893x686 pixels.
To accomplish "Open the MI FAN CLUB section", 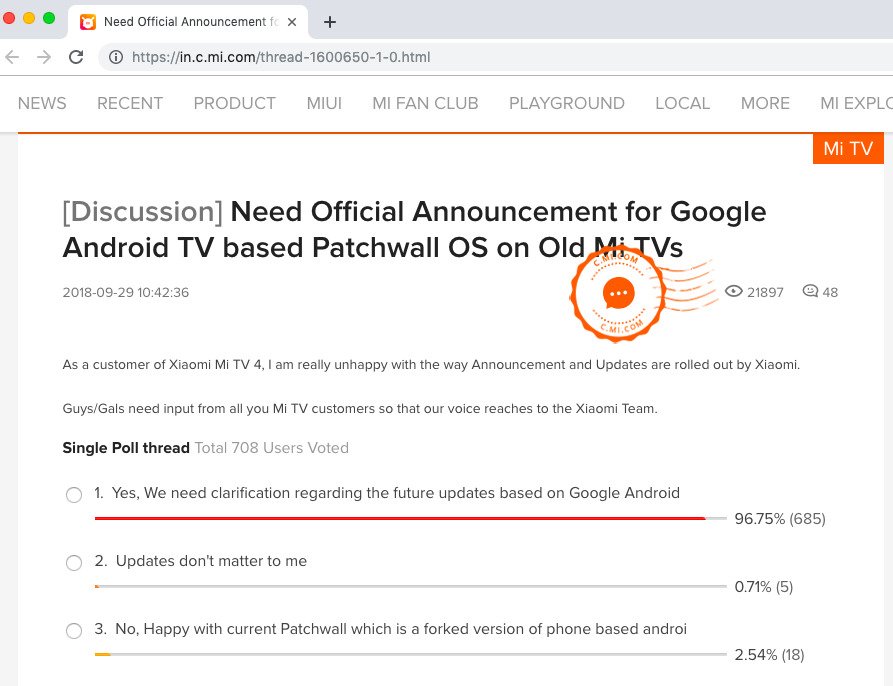I will (425, 103).
